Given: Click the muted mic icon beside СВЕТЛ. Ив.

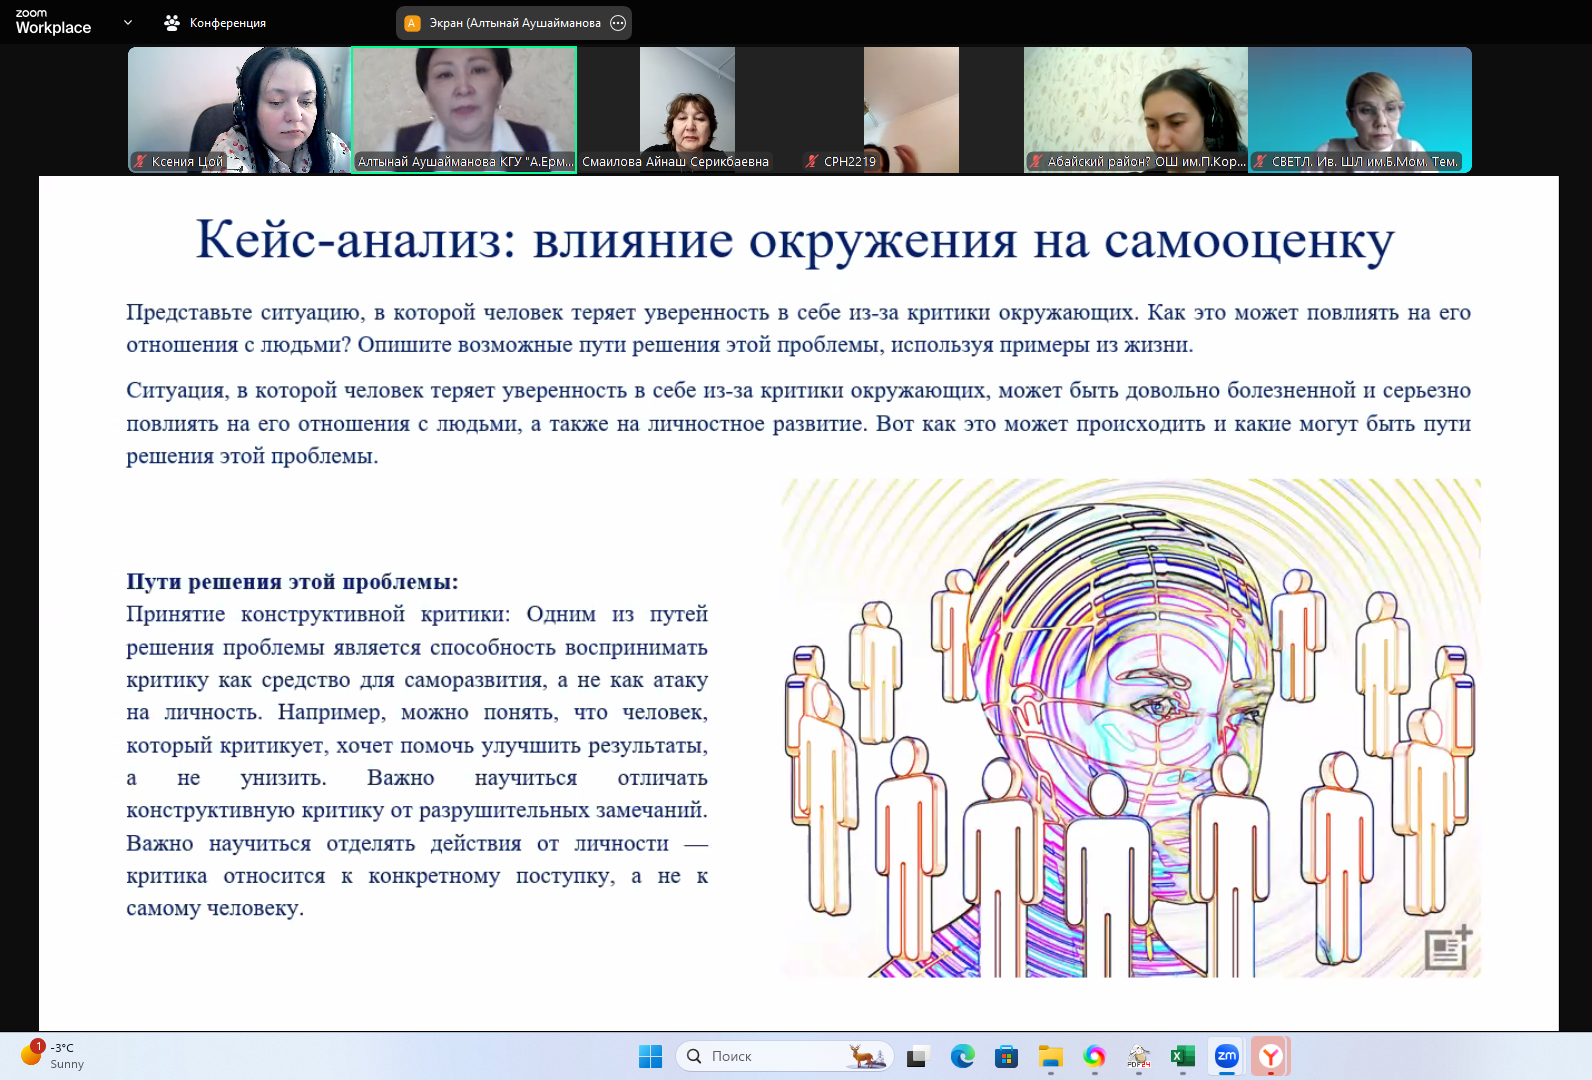Looking at the screenshot, I should pos(1261,161).
